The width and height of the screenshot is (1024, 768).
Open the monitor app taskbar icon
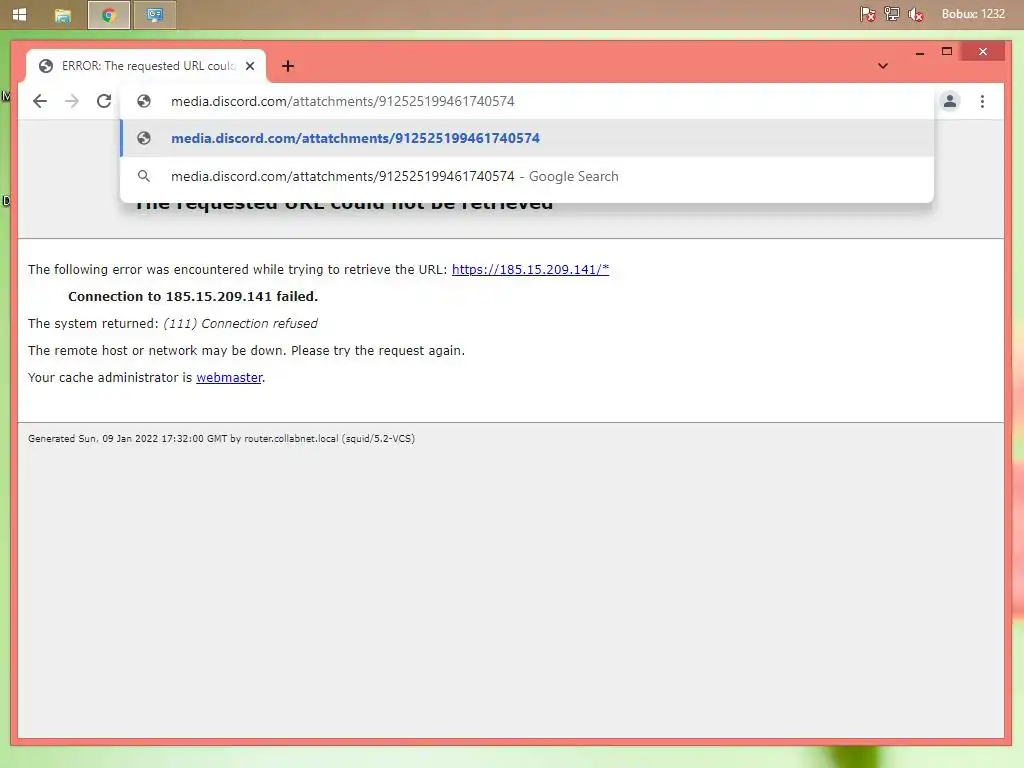pos(155,15)
